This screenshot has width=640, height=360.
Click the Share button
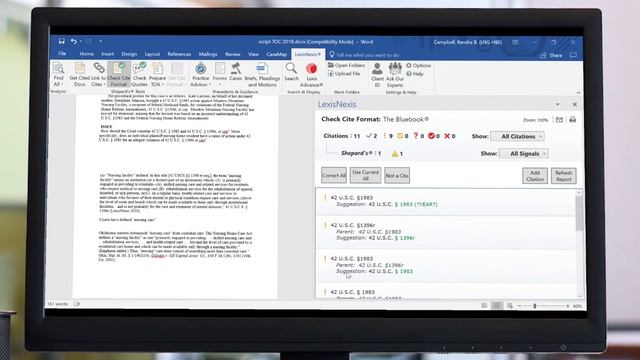tap(552, 55)
